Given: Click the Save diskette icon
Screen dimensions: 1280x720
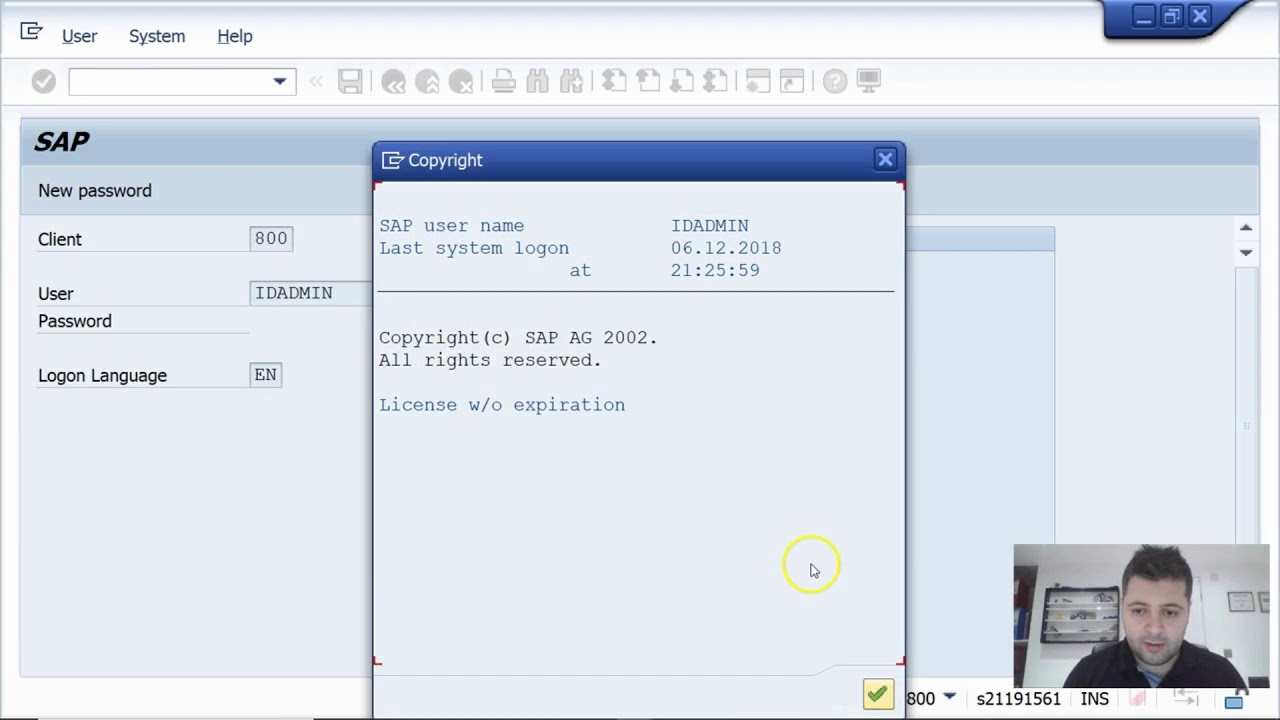Looking at the screenshot, I should point(350,81).
